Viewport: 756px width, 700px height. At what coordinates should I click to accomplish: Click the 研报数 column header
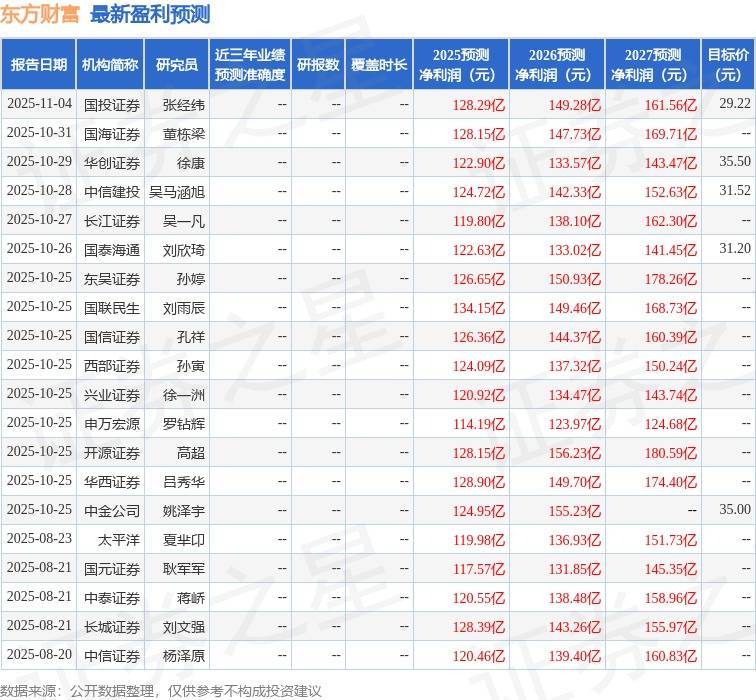(x=318, y=65)
